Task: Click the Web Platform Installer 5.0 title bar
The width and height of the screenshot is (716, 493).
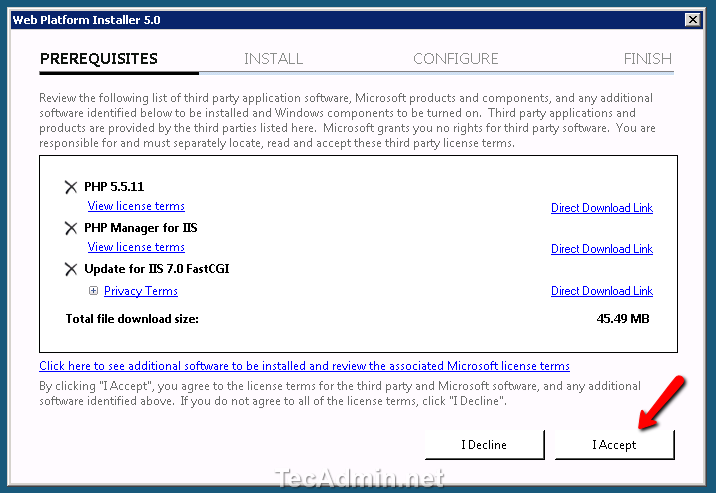Action: coord(300,20)
